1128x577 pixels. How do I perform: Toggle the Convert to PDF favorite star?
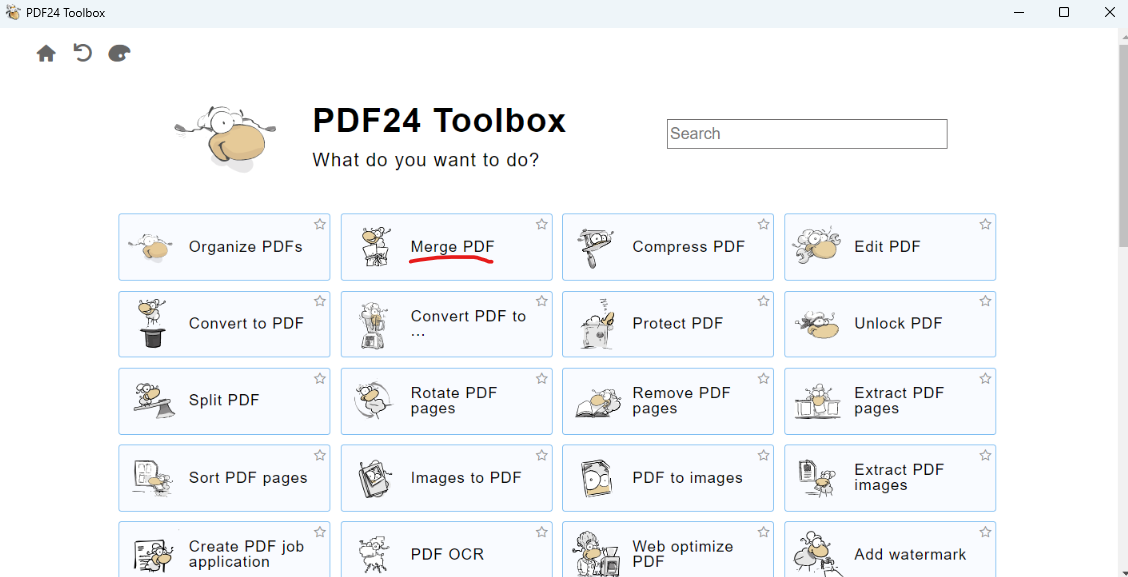tap(320, 301)
